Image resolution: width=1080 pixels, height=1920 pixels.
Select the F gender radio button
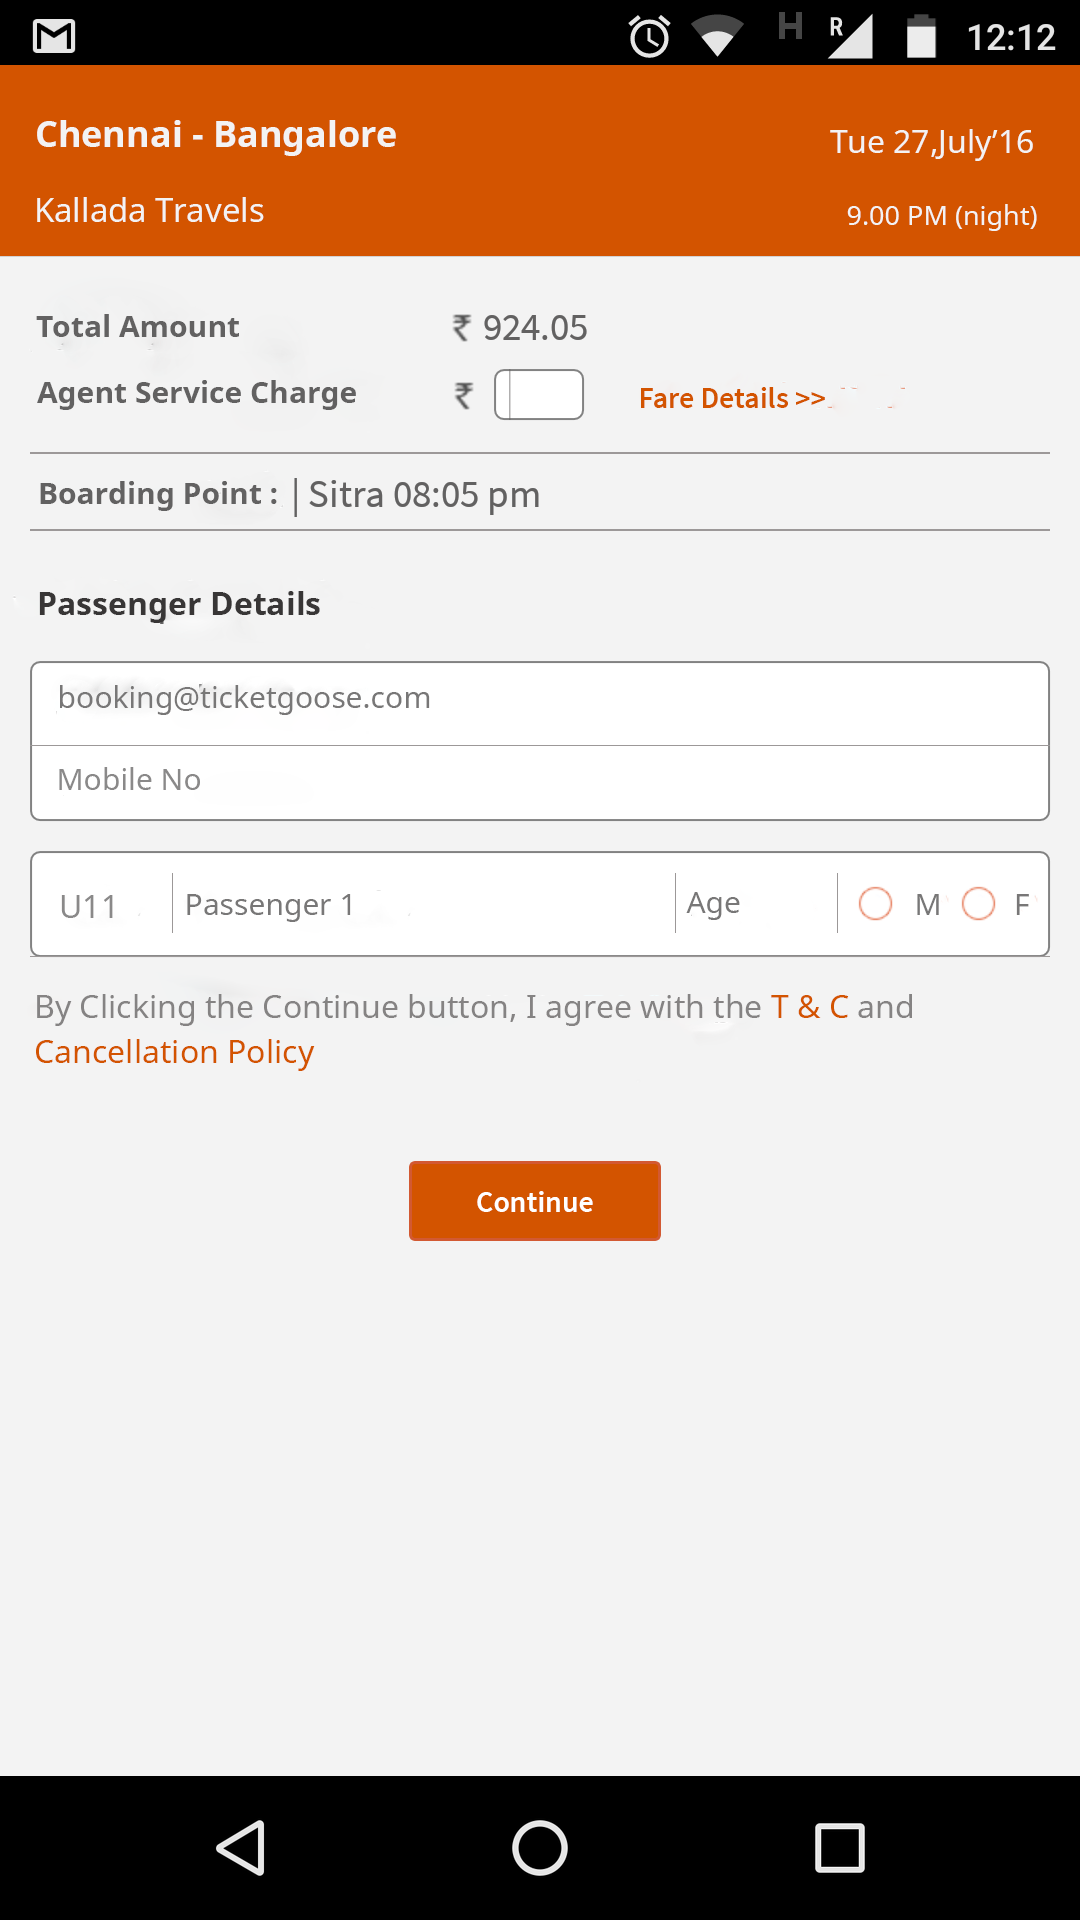(978, 904)
